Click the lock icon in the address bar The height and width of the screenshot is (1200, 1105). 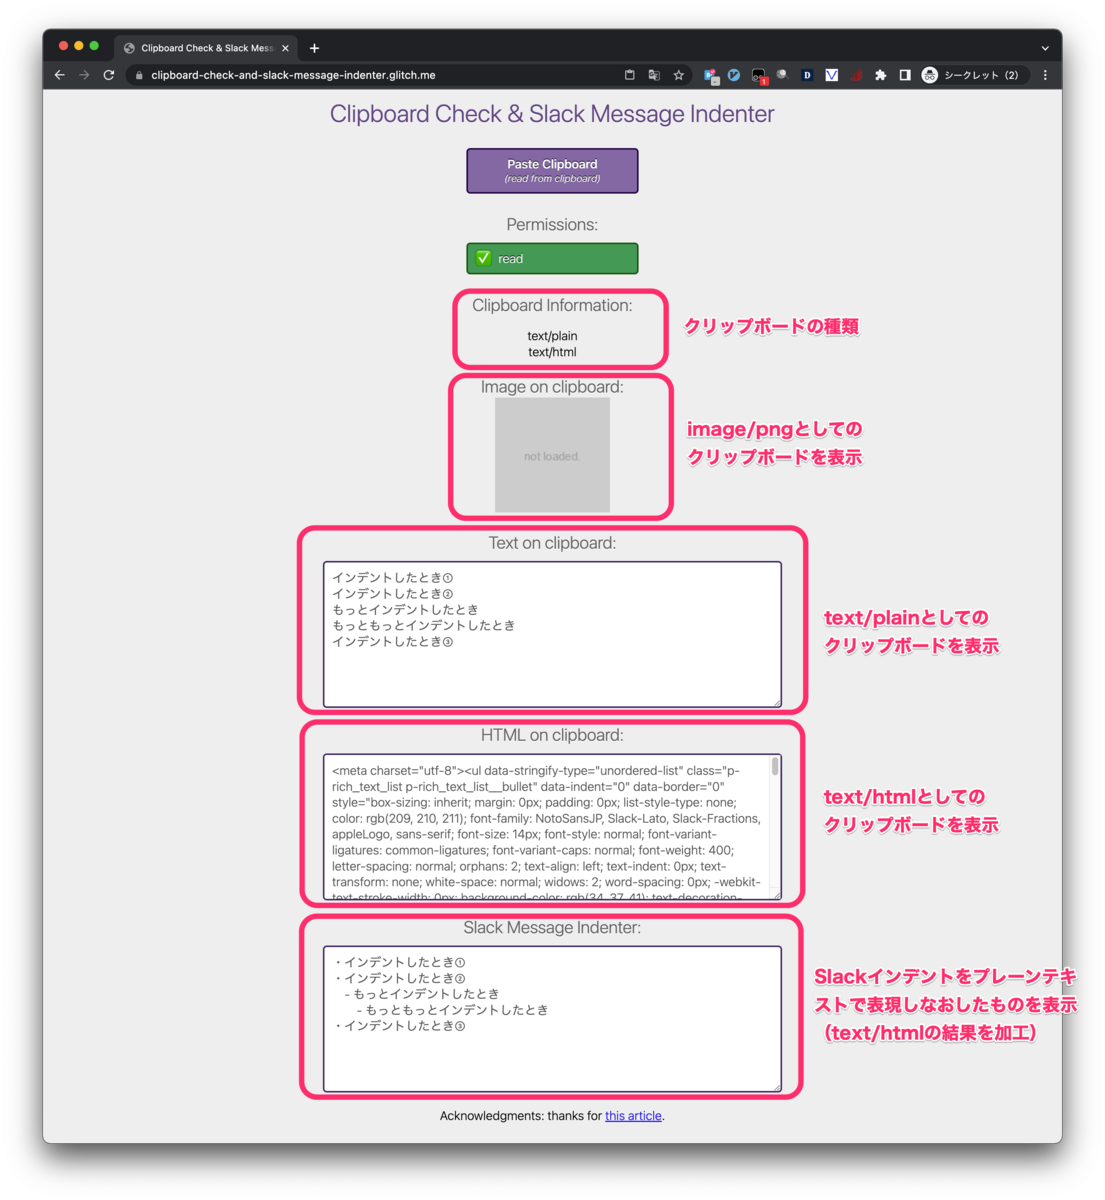pyautogui.click(x=139, y=75)
